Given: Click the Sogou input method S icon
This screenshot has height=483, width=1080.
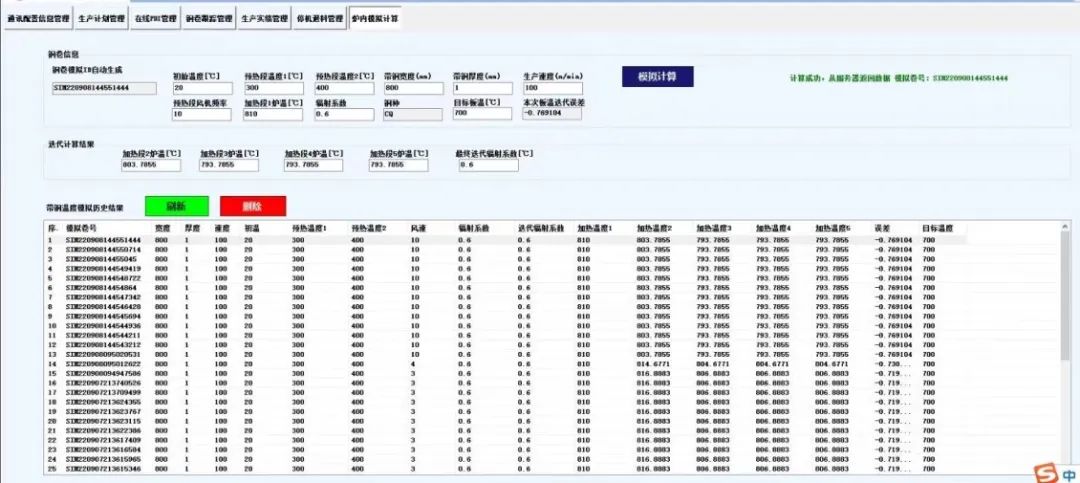Looking at the screenshot, I should tap(1046, 473).
